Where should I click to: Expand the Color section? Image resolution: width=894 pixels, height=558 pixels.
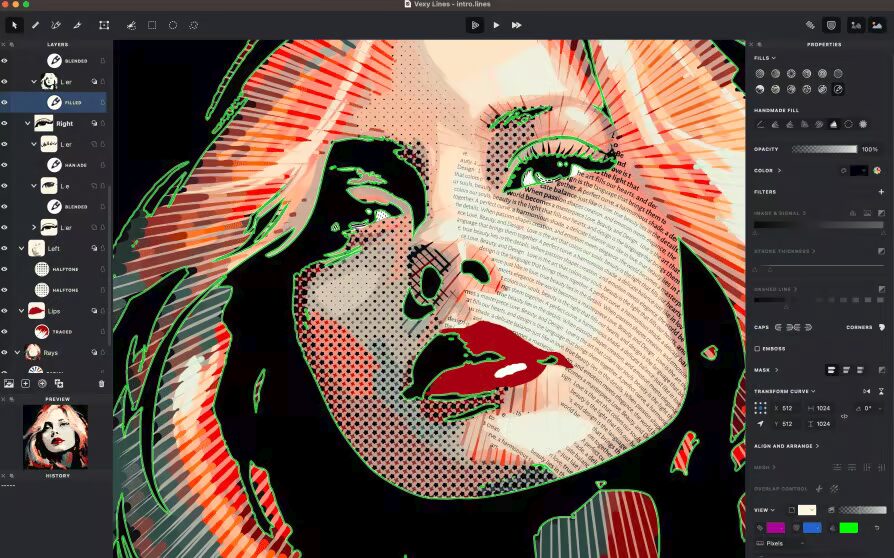click(767, 170)
